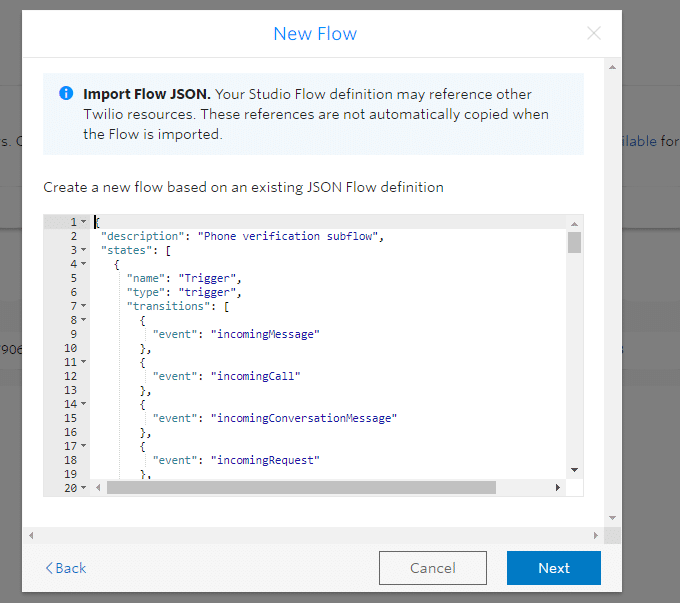
Task: Click the editor scroll down arrow
Action: pos(574,470)
